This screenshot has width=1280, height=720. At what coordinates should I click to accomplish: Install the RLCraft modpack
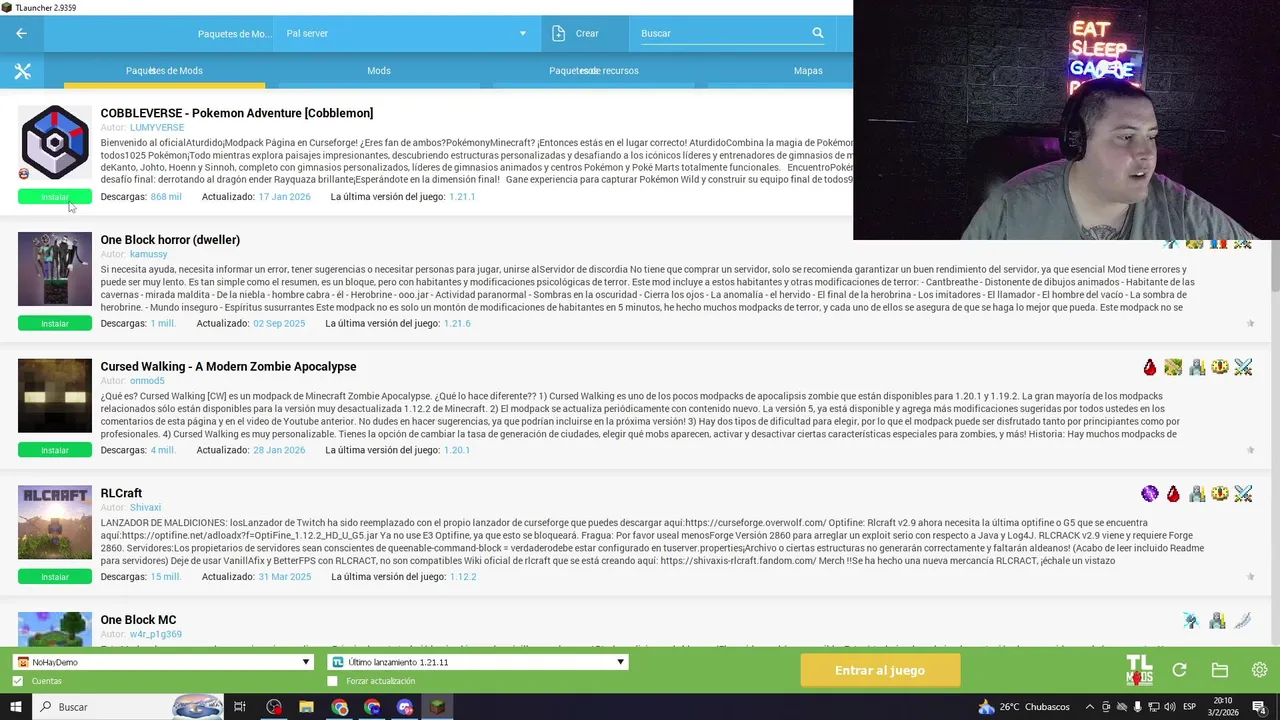55,577
